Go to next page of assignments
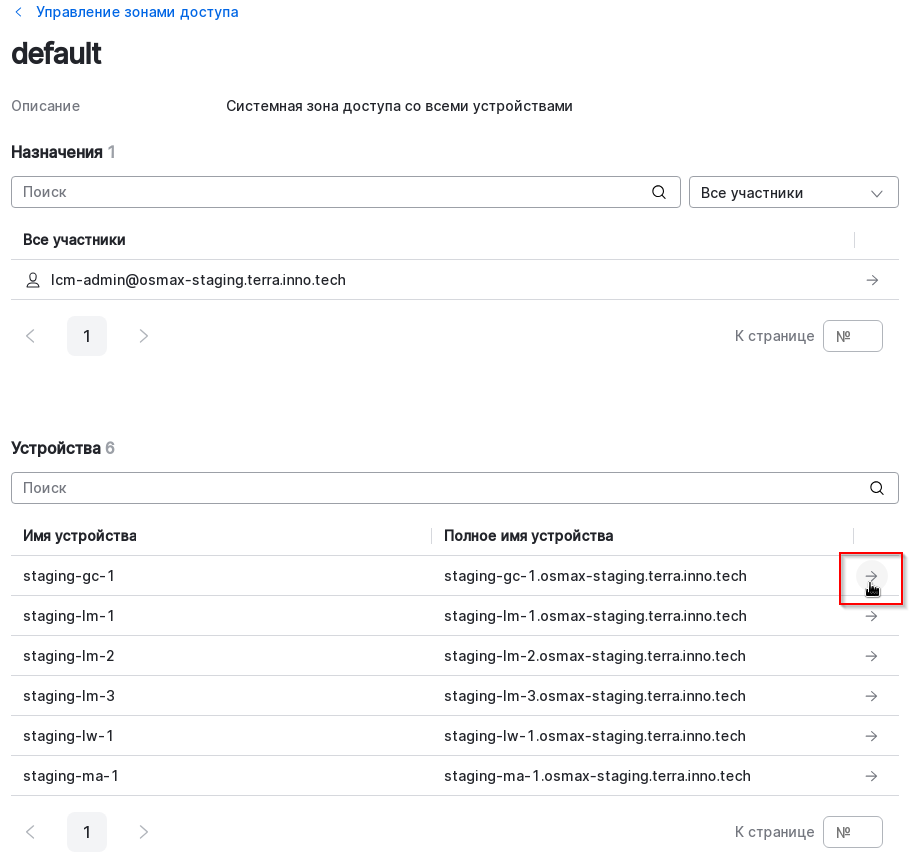The height and width of the screenshot is (862, 912). pyautogui.click(x=143, y=336)
